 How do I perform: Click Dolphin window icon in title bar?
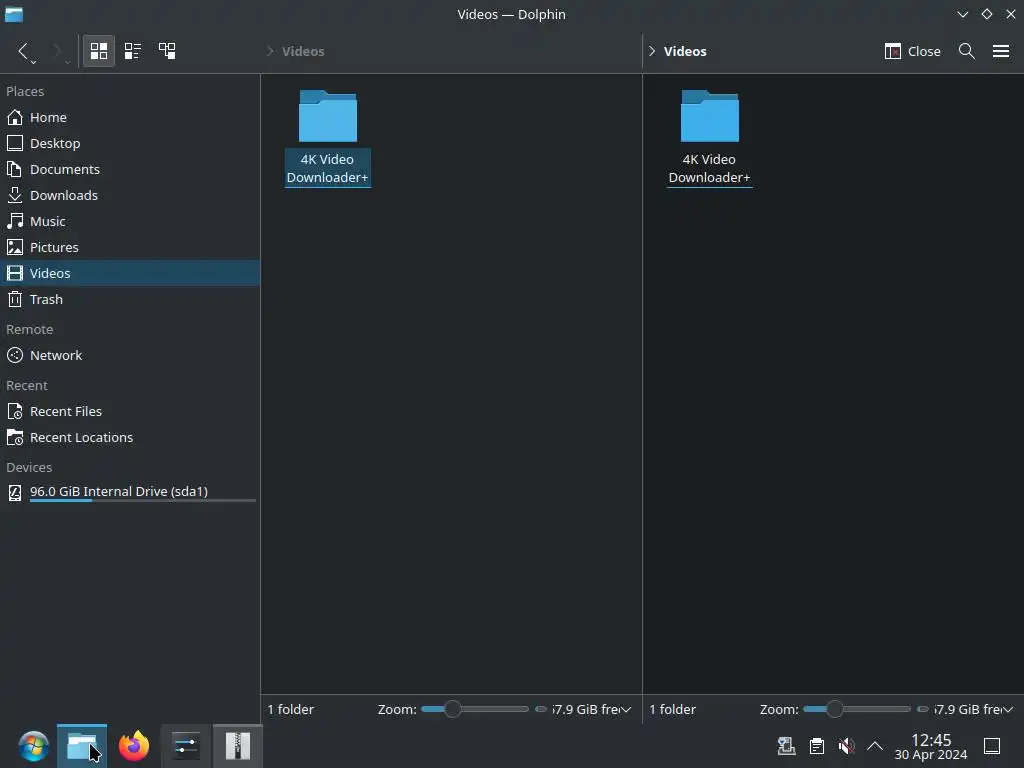point(14,14)
